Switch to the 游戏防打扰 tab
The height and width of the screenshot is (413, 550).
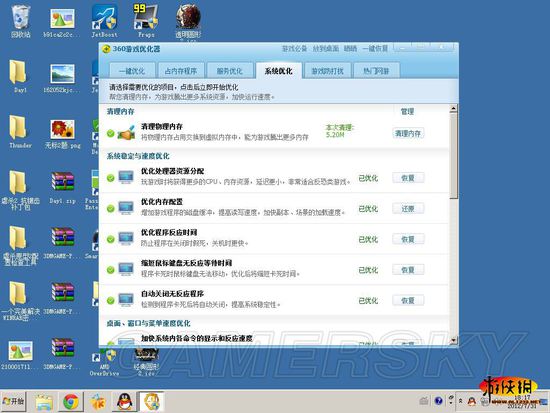(327, 71)
